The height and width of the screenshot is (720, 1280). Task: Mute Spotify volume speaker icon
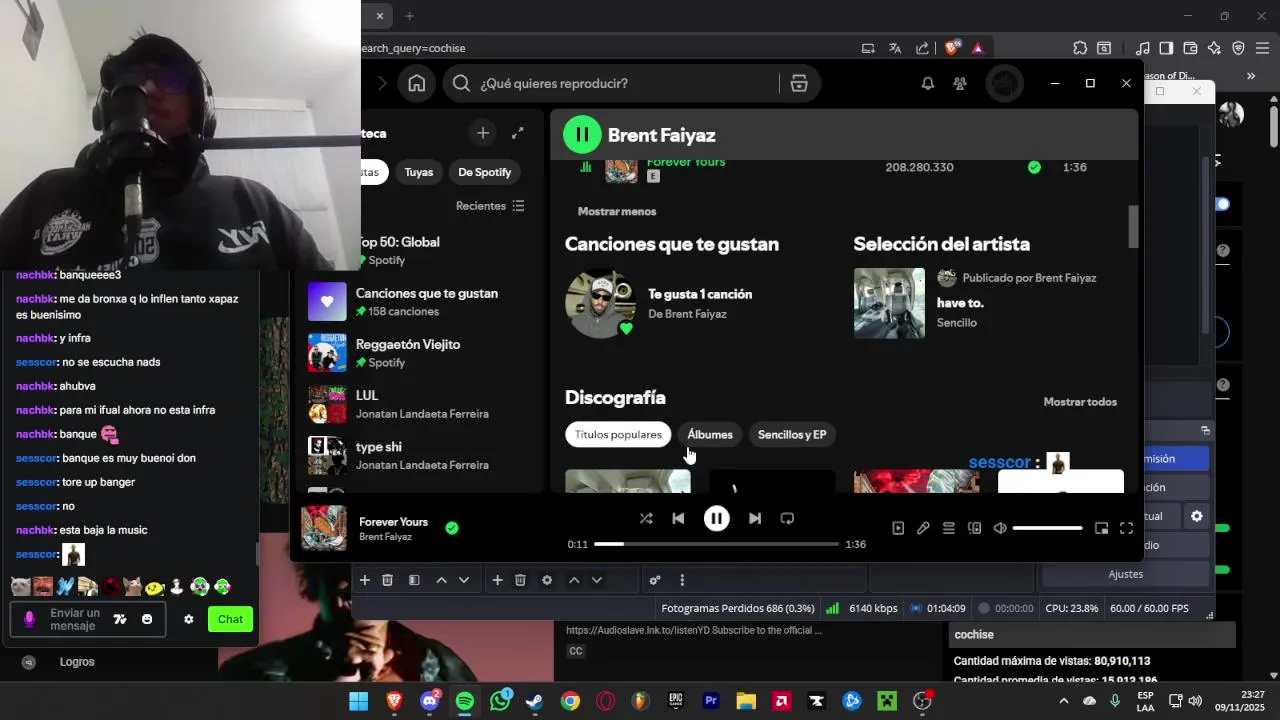click(1000, 528)
